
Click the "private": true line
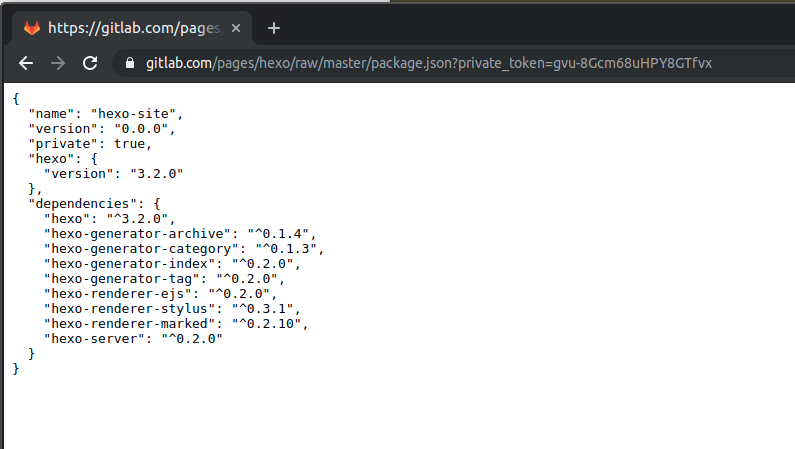[92, 143]
